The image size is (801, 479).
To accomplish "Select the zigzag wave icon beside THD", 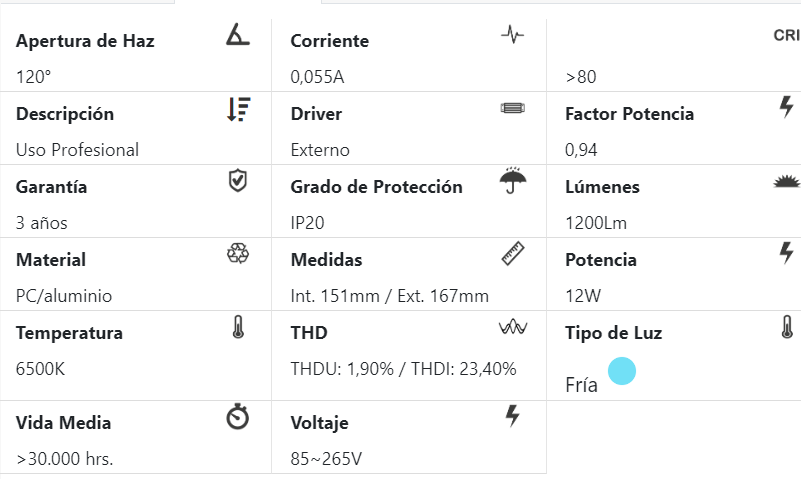I will (511, 327).
